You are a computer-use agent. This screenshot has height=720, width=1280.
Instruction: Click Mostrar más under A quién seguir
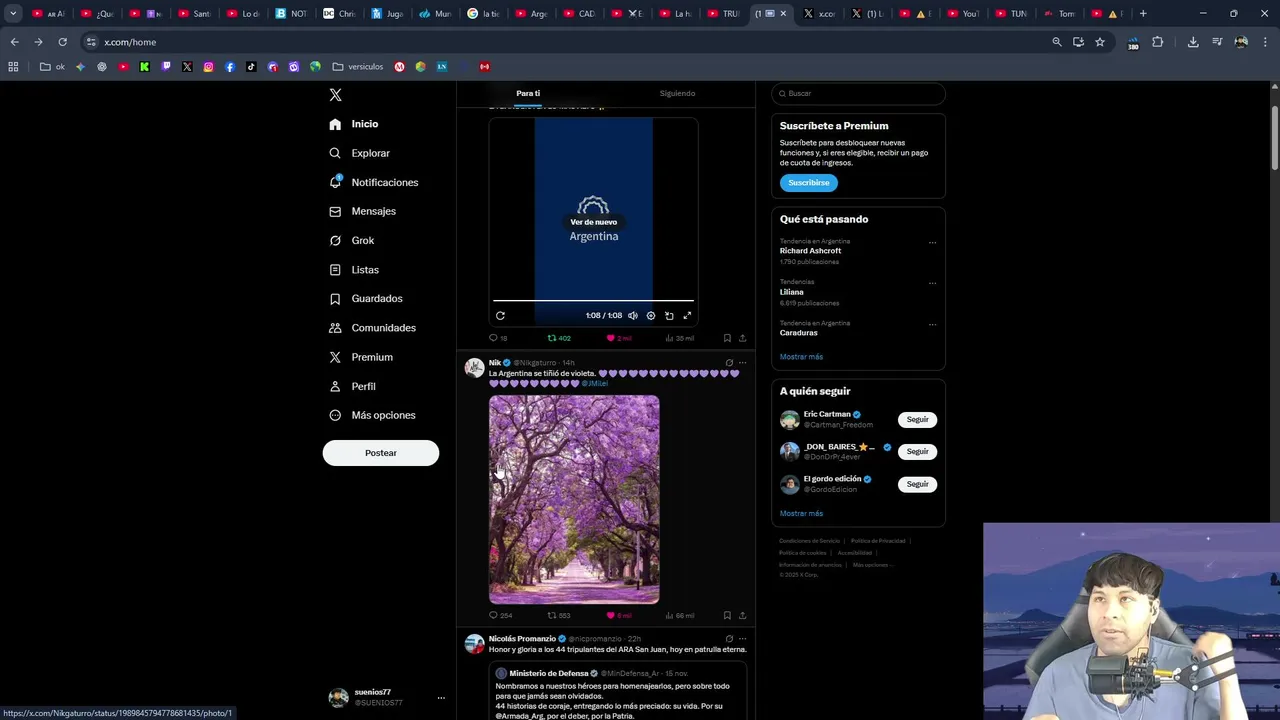click(x=801, y=514)
